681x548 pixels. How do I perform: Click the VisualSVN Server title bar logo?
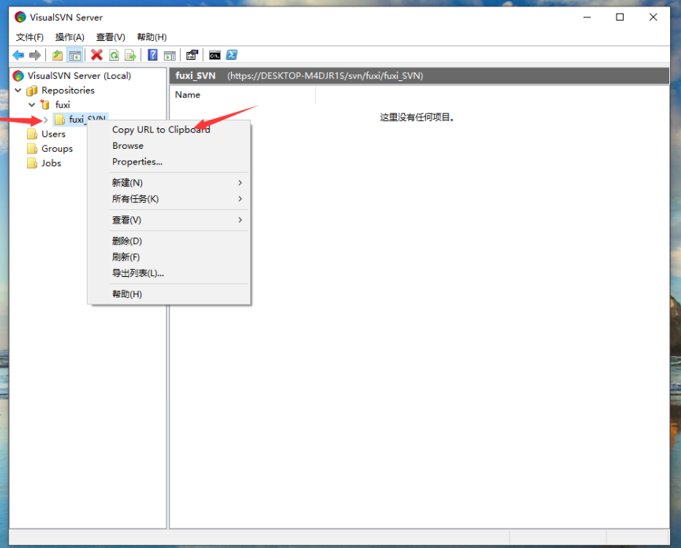20,17
